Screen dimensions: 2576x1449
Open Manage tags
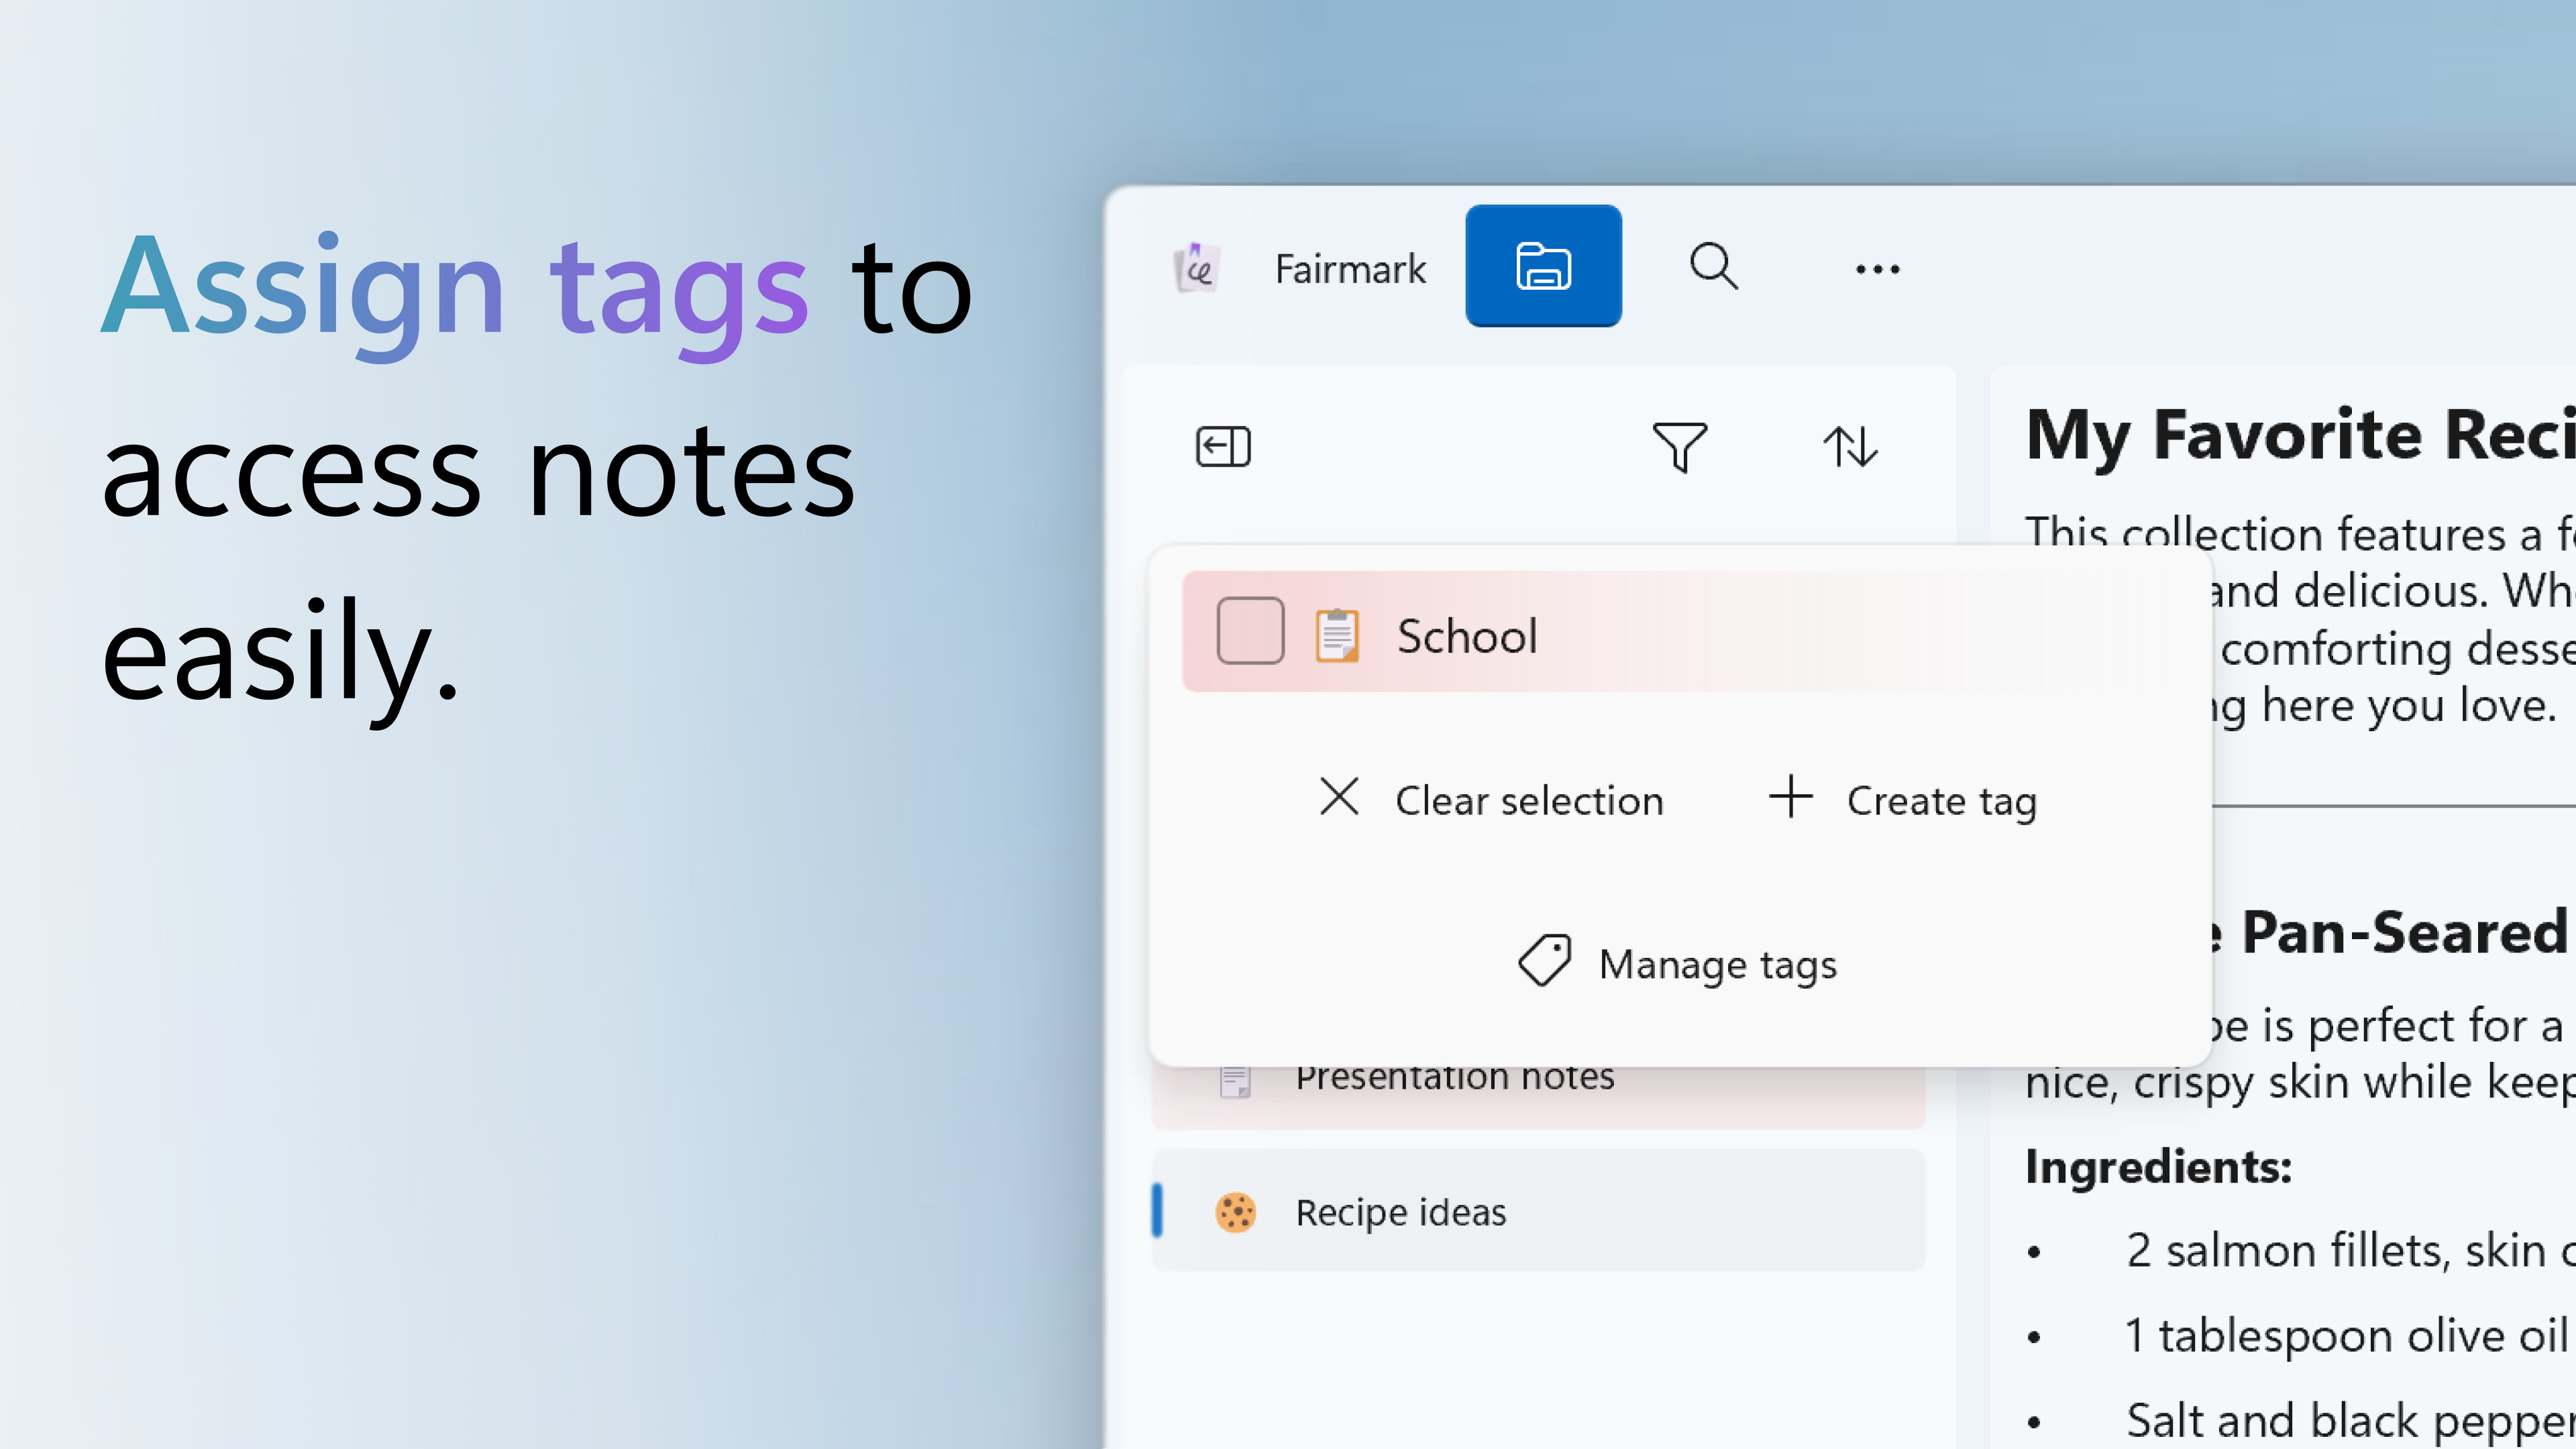[1679, 964]
